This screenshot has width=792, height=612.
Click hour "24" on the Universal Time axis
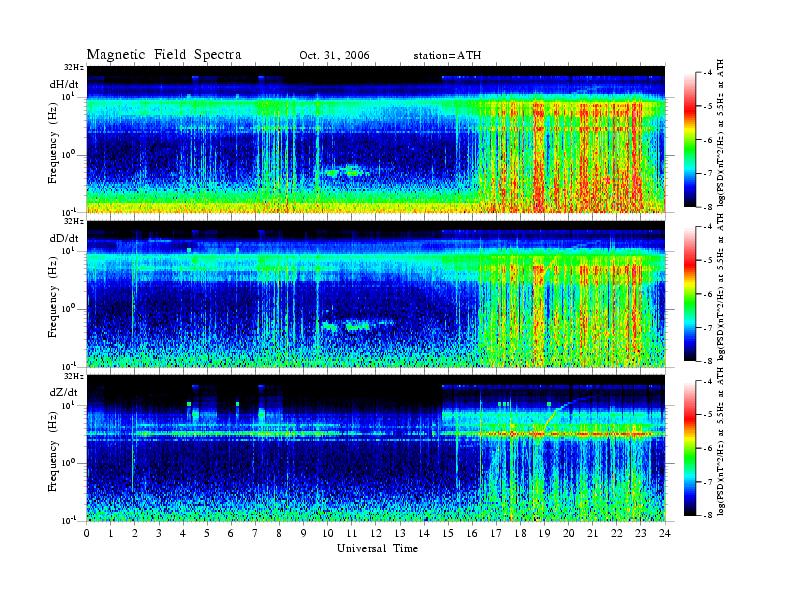pyautogui.click(x=665, y=533)
